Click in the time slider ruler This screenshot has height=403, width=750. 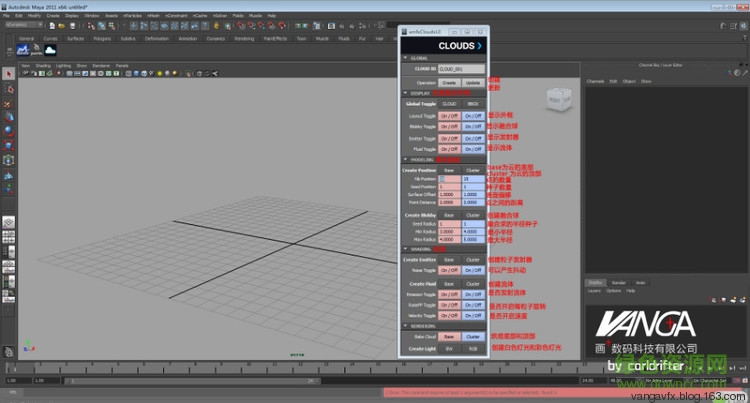300,369
